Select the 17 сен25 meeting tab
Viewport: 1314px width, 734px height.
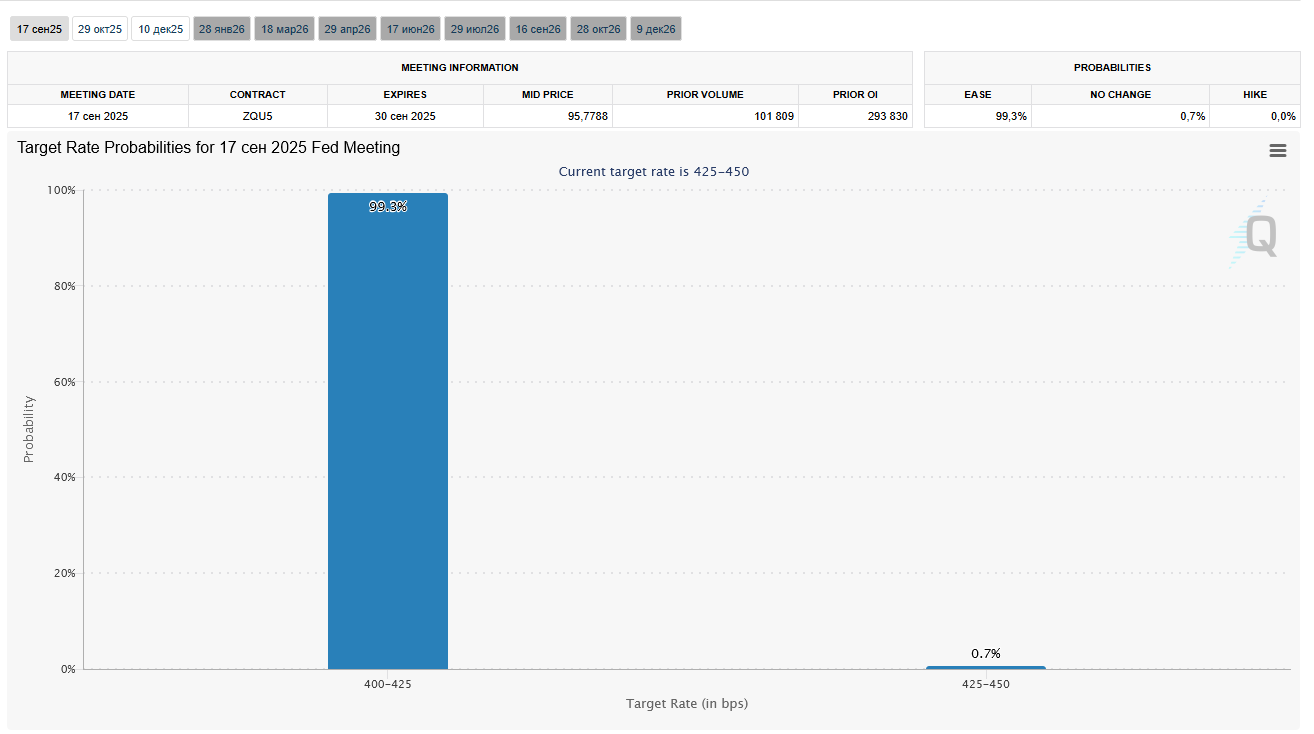click(39, 29)
